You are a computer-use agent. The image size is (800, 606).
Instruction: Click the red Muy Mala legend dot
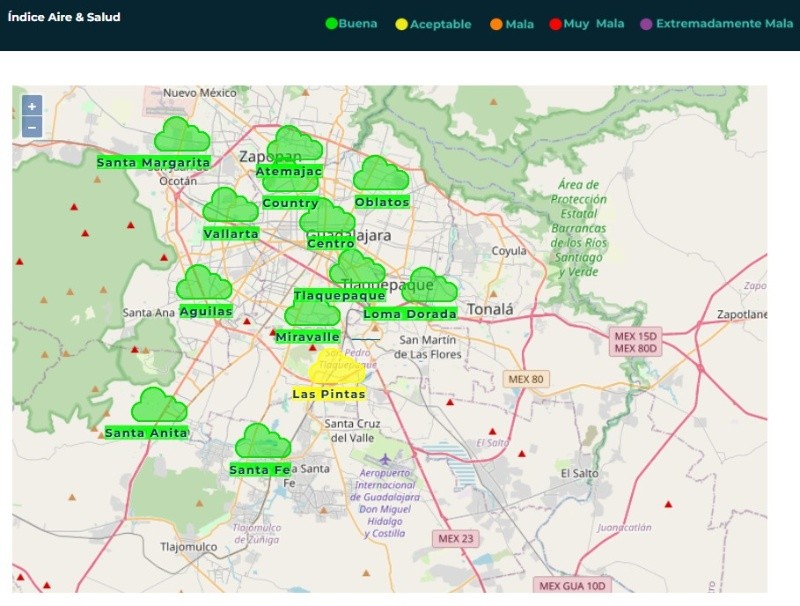point(555,24)
